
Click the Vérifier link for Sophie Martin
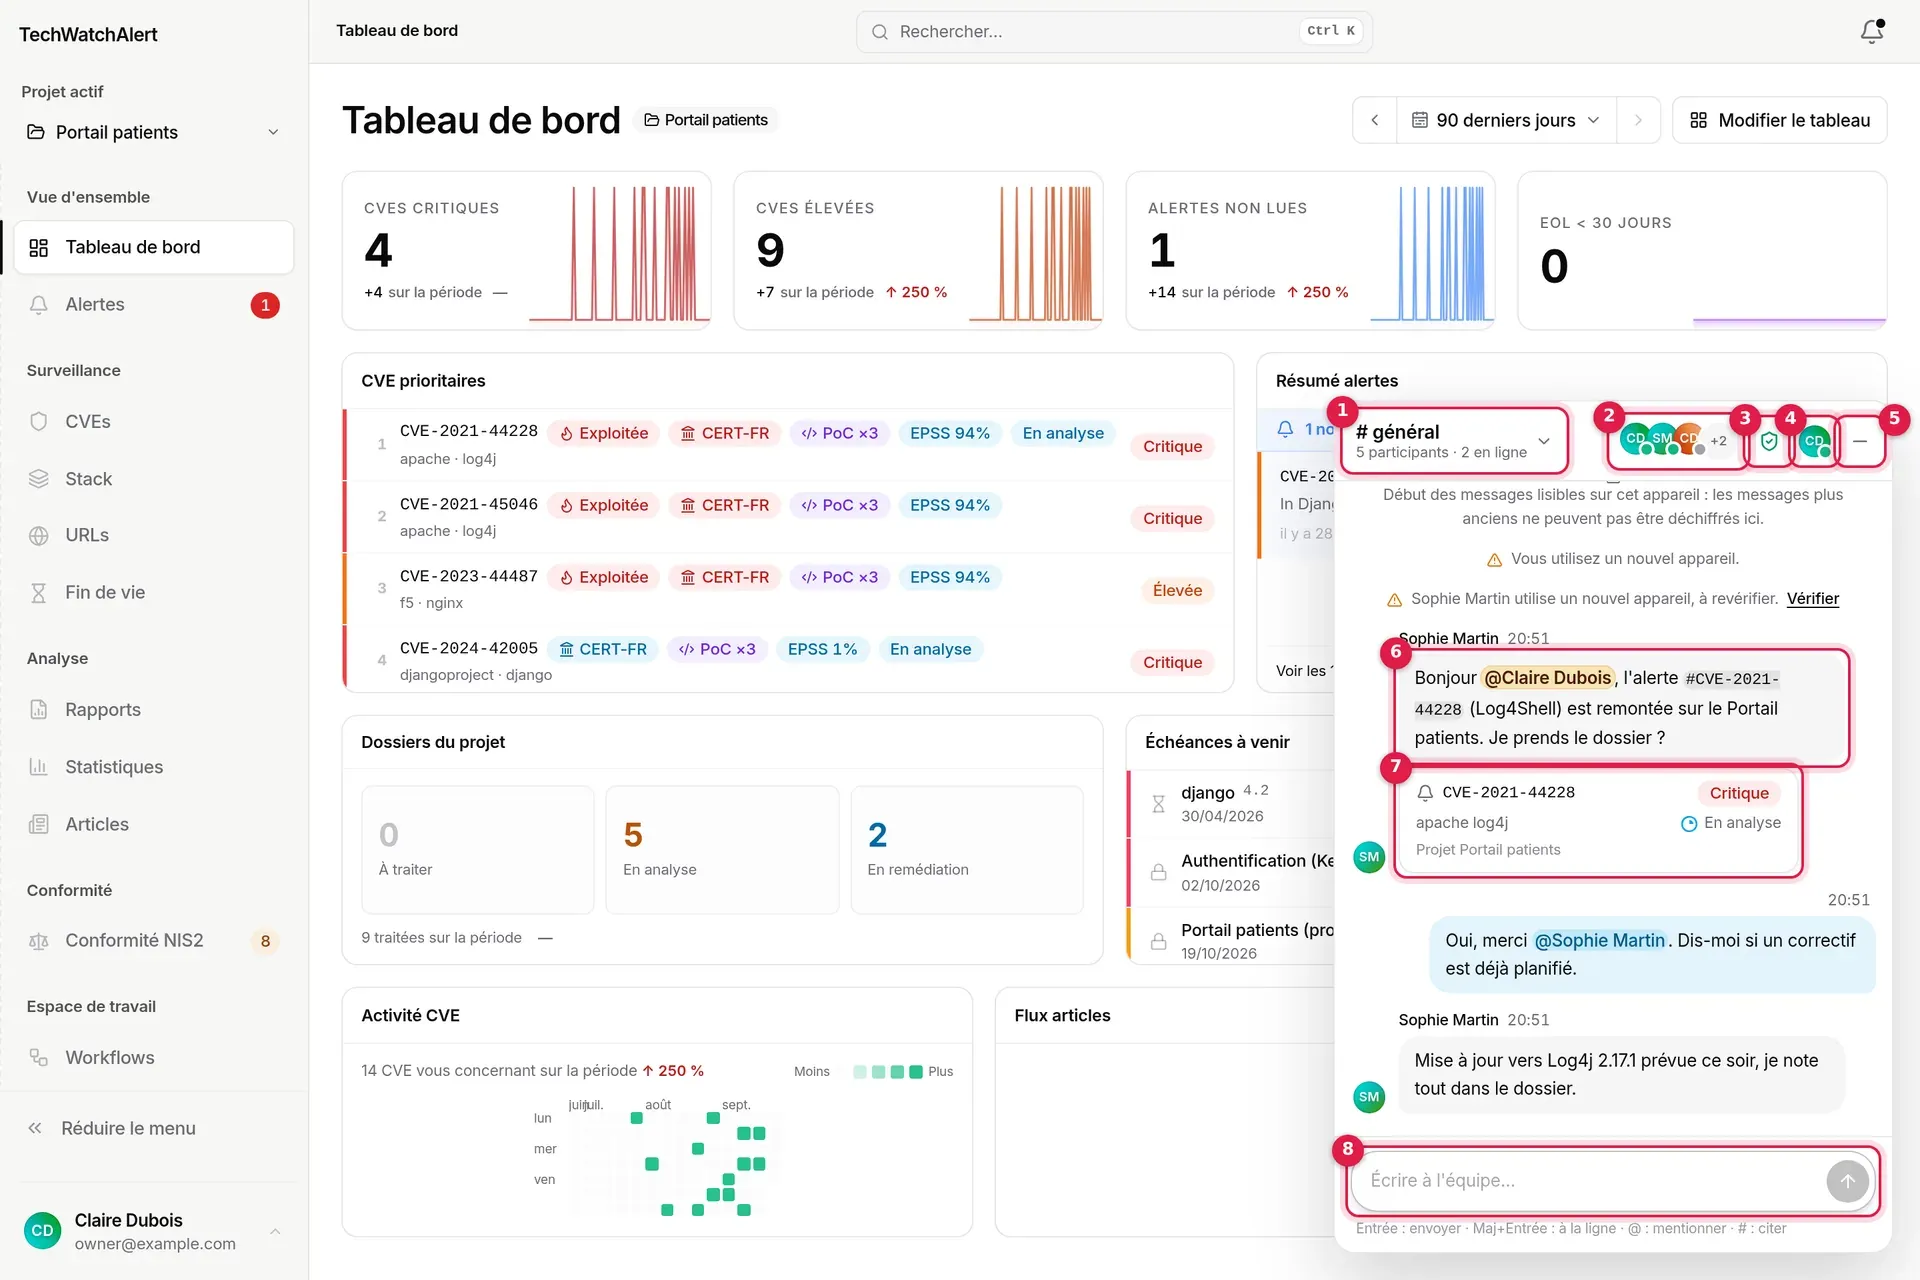[1812, 599]
